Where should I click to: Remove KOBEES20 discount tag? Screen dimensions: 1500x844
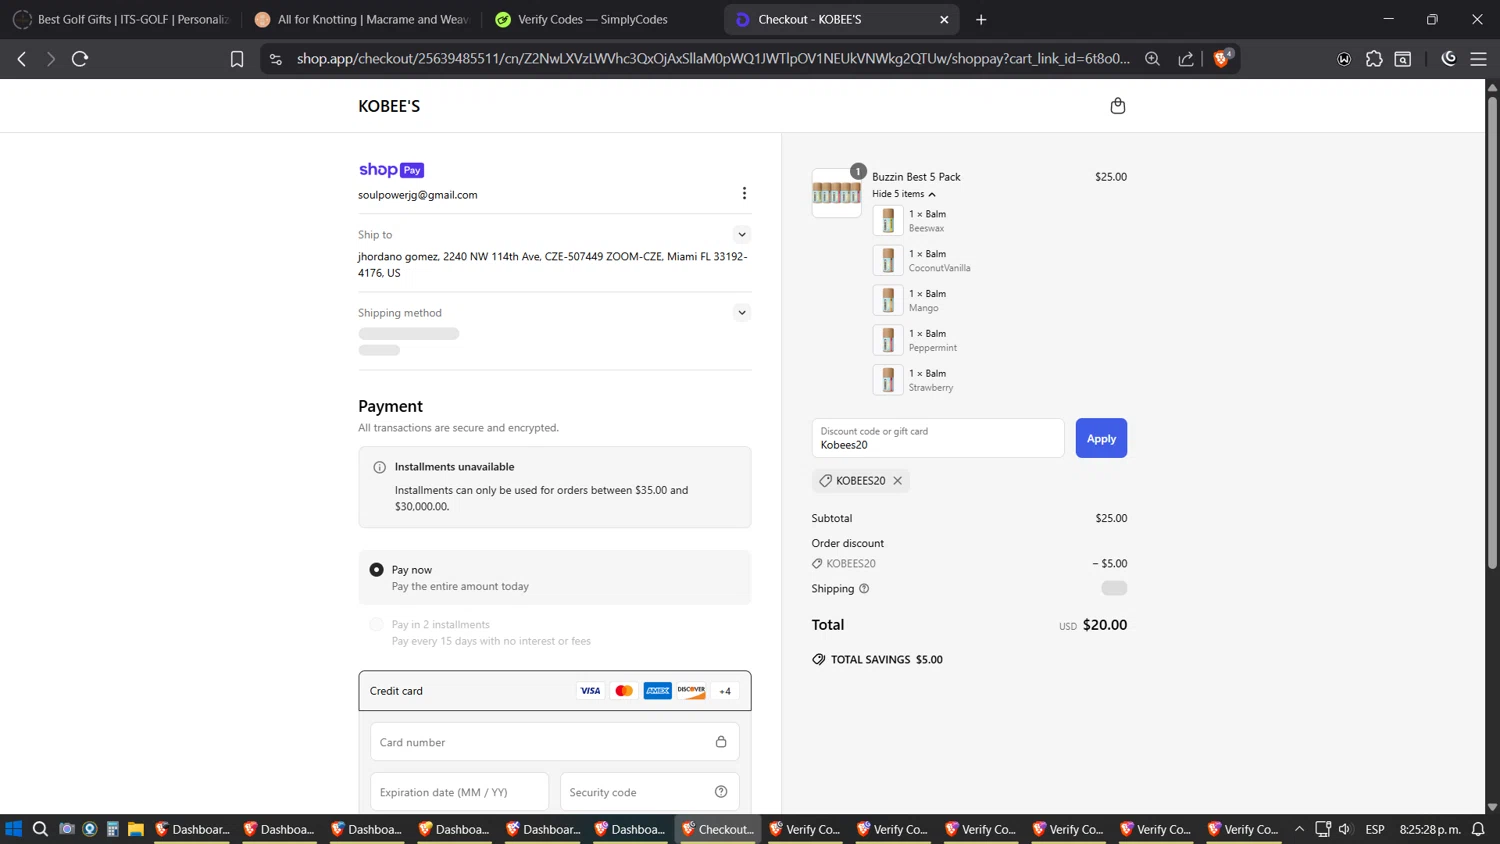tap(898, 481)
